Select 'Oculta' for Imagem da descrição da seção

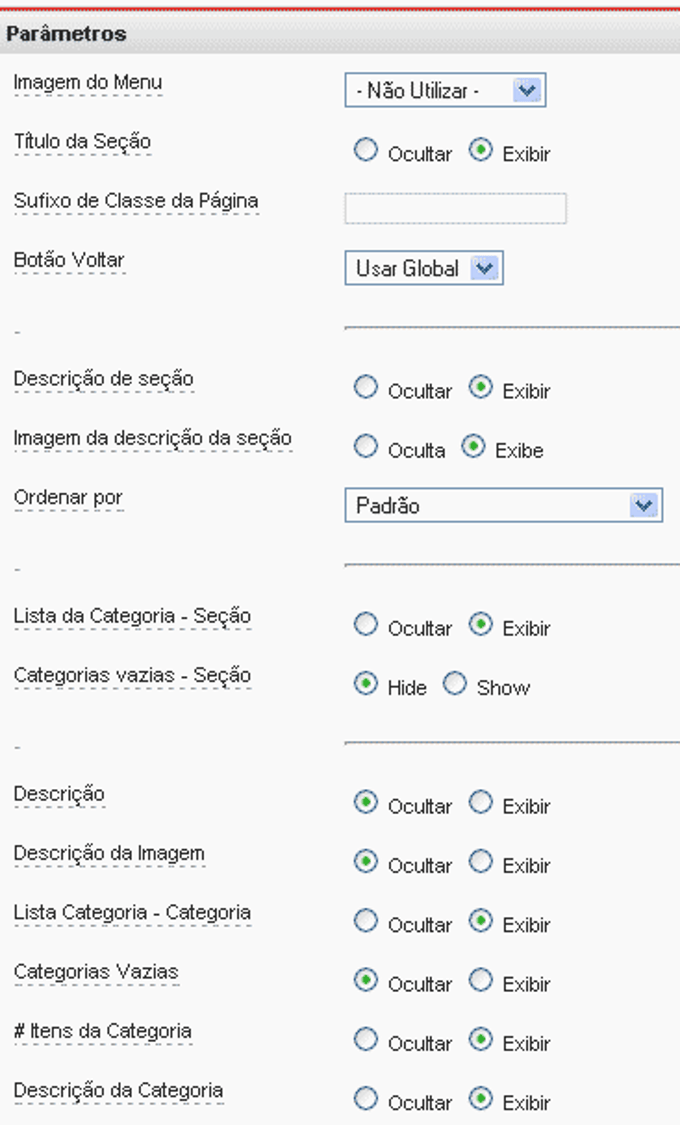(365, 446)
